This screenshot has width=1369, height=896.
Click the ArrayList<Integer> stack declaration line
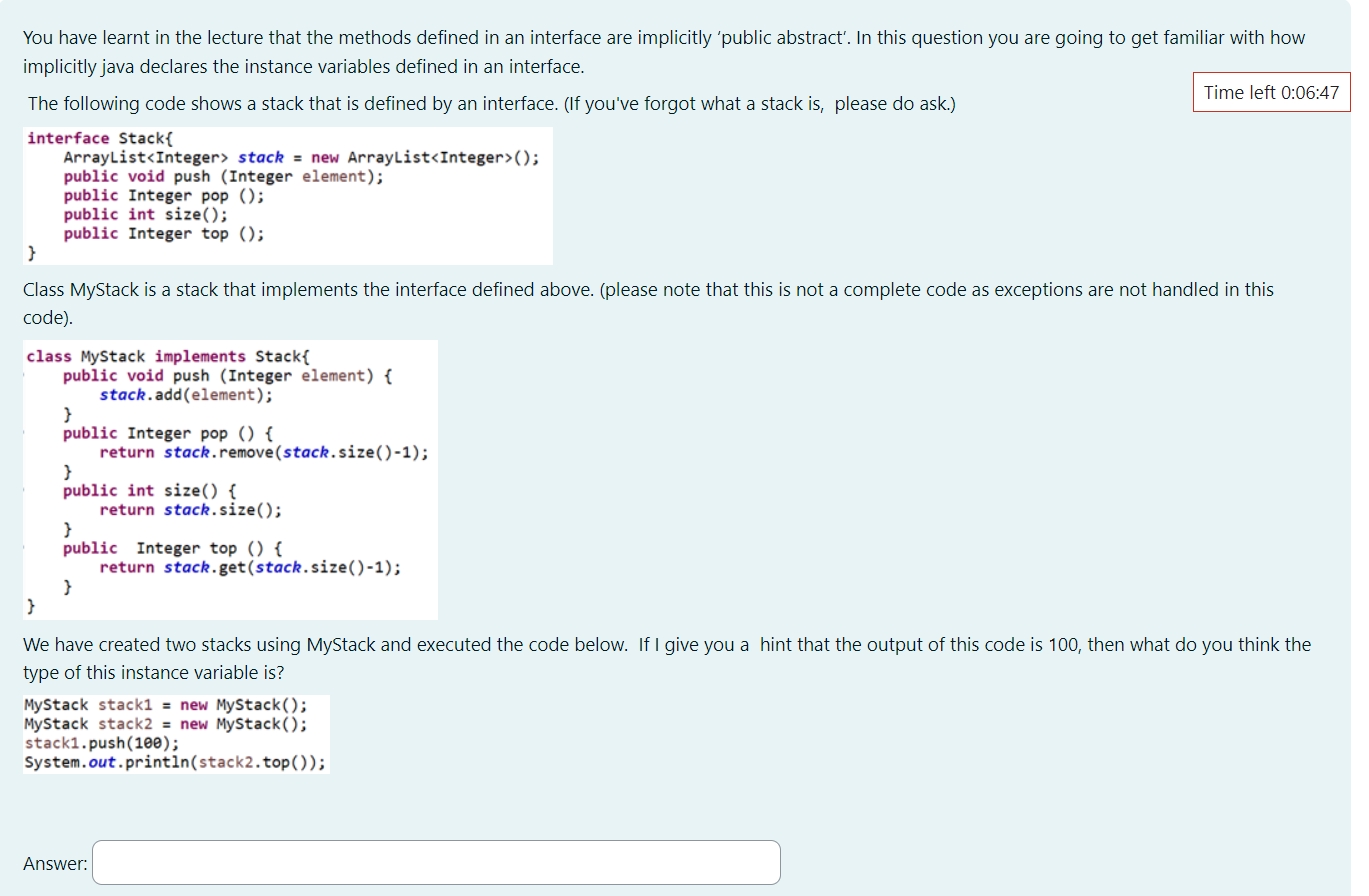click(x=300, y=157)
